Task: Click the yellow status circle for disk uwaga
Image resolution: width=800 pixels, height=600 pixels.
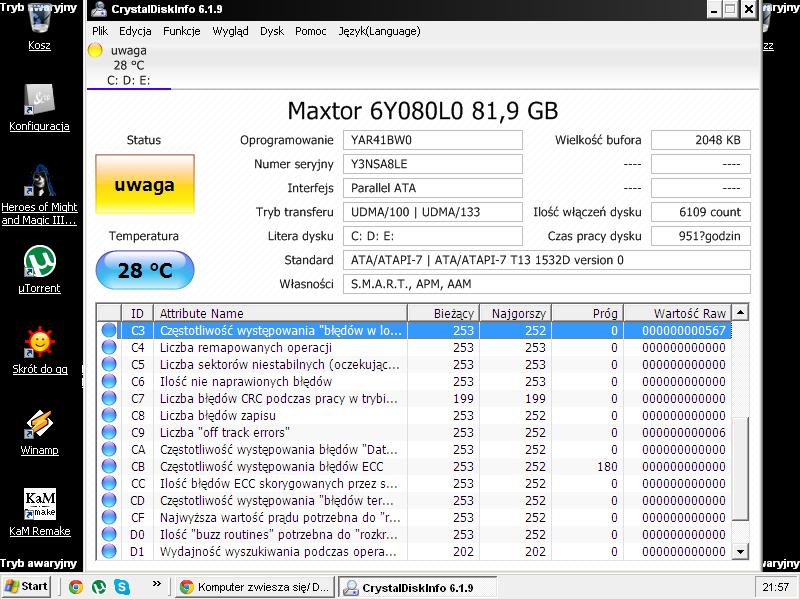Action: pyautogui.click(x=95, y=50)
